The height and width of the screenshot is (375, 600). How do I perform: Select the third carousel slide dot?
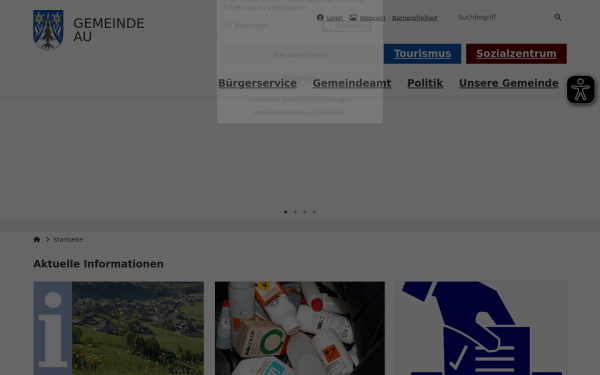coord(305,212)
